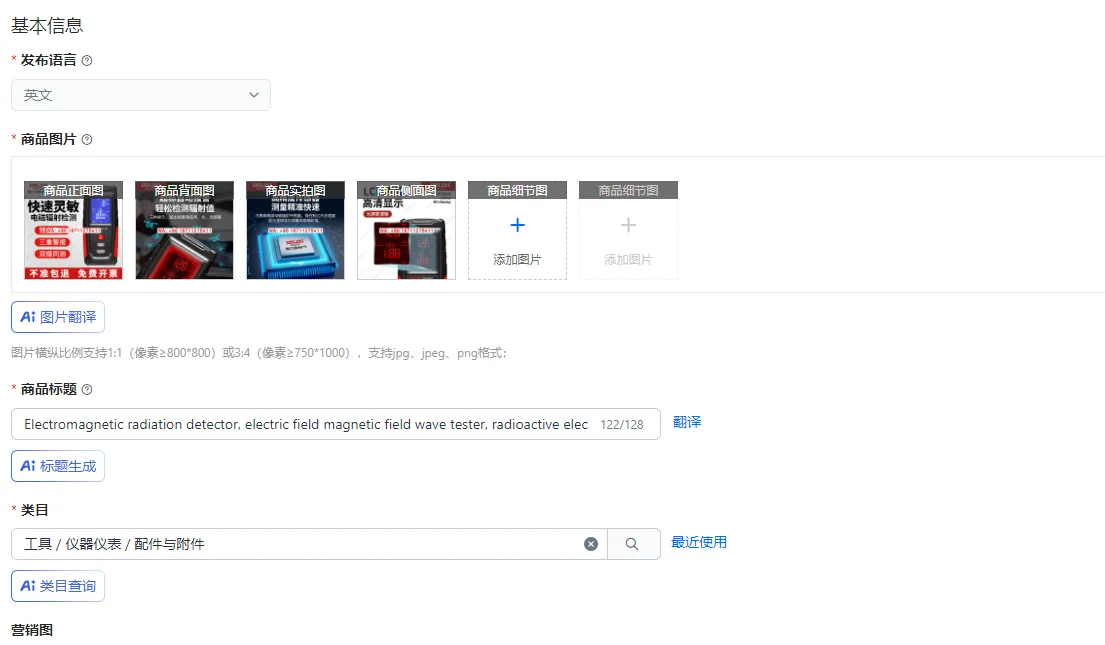Click the AI 标题生成 button
The image size is (1105, 645).
click(58, 466)
